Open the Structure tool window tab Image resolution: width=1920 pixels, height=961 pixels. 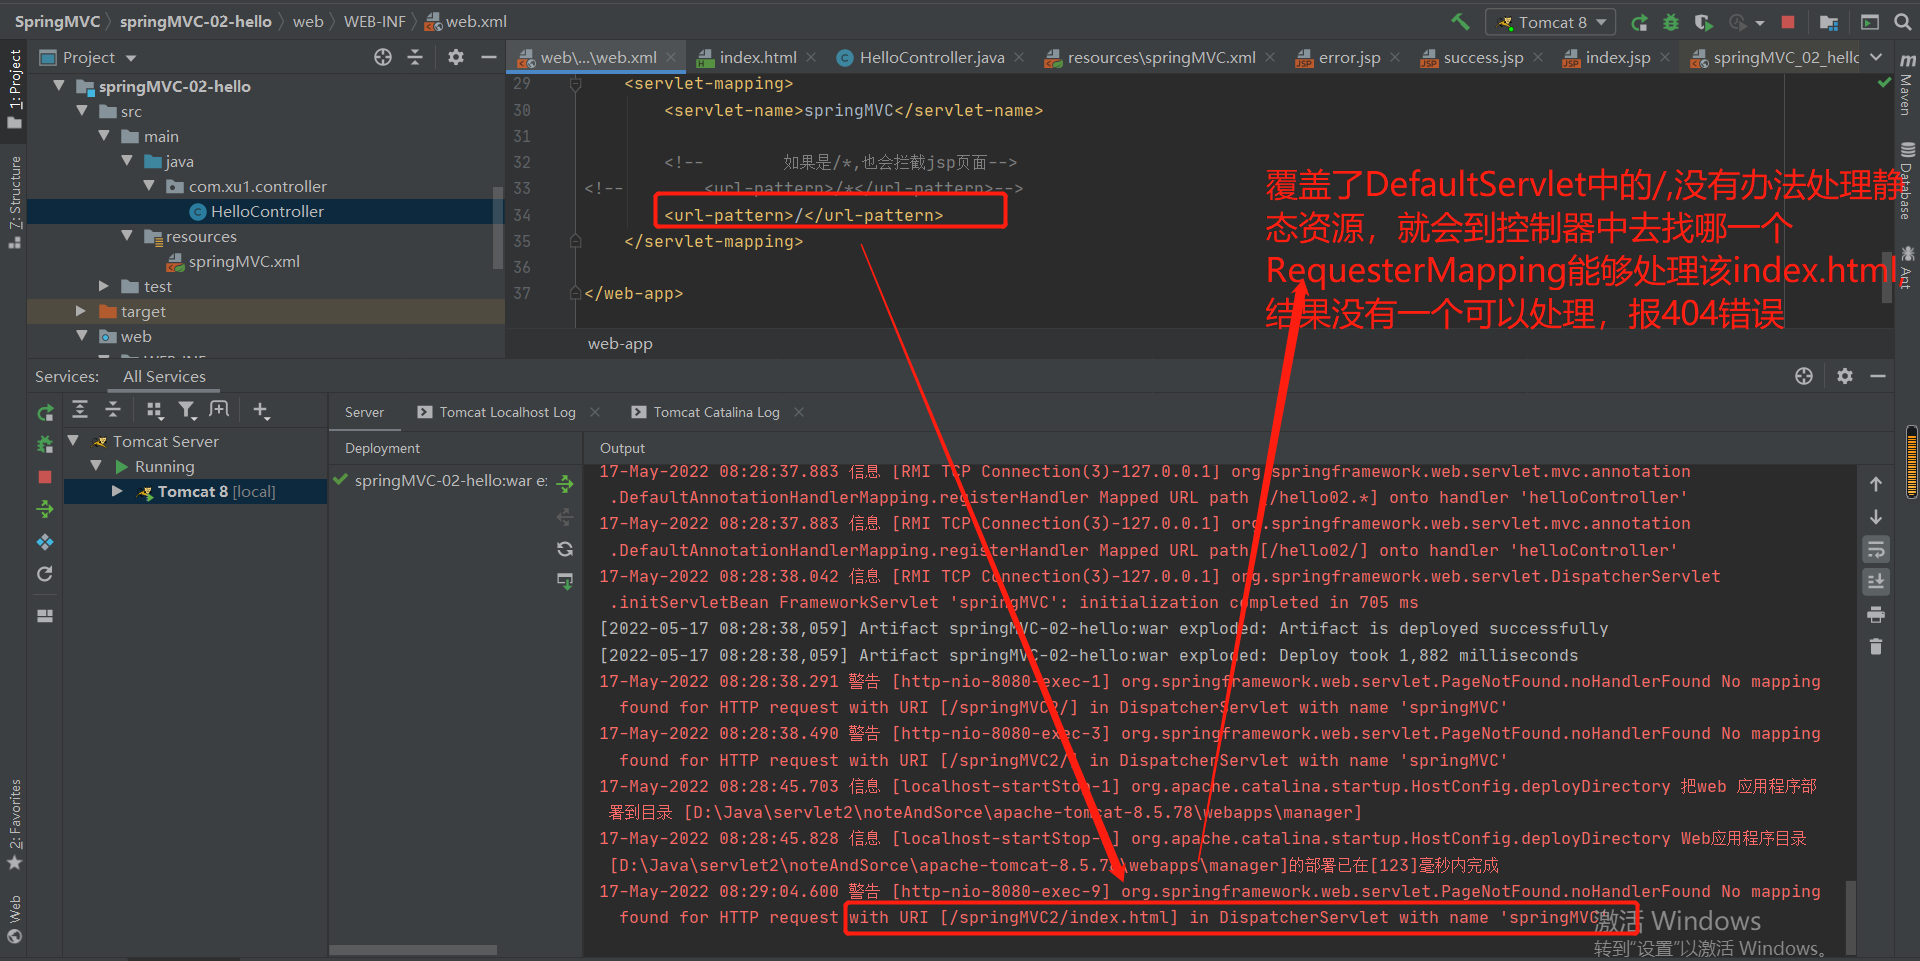tap(15, 200)
